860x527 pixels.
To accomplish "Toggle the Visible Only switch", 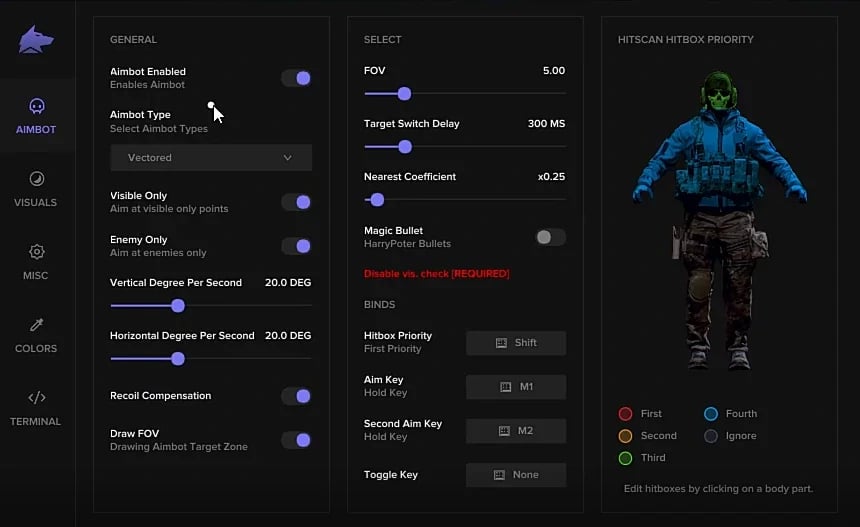I will [297, 202].
